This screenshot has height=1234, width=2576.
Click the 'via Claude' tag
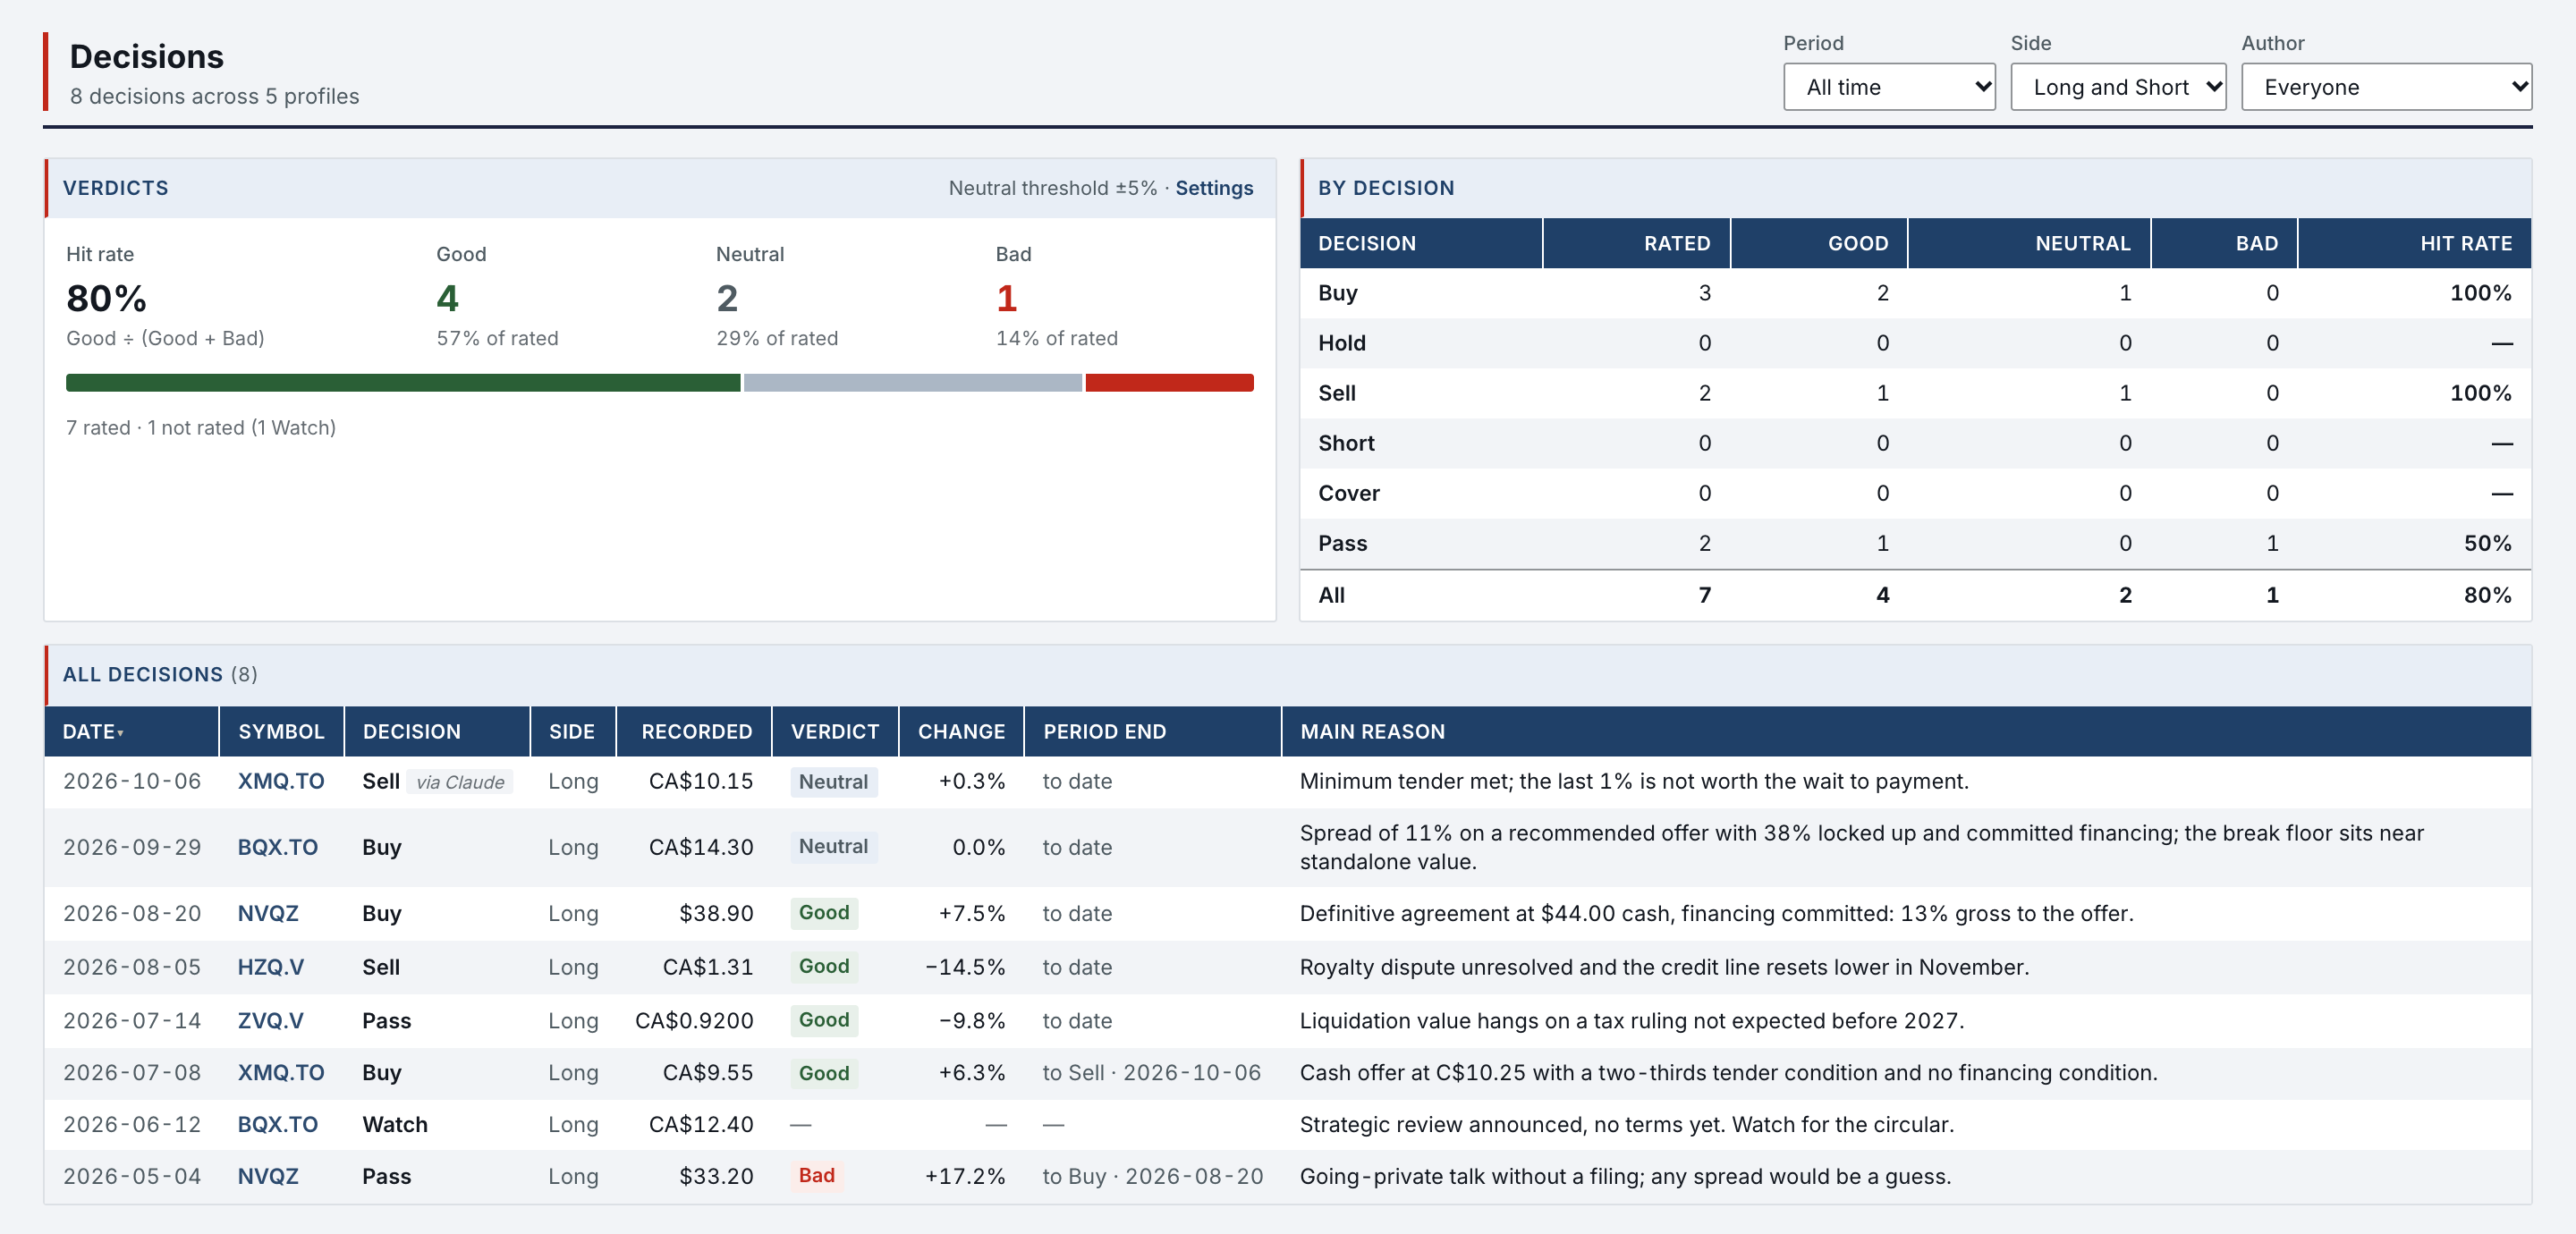tap(460, 782)
